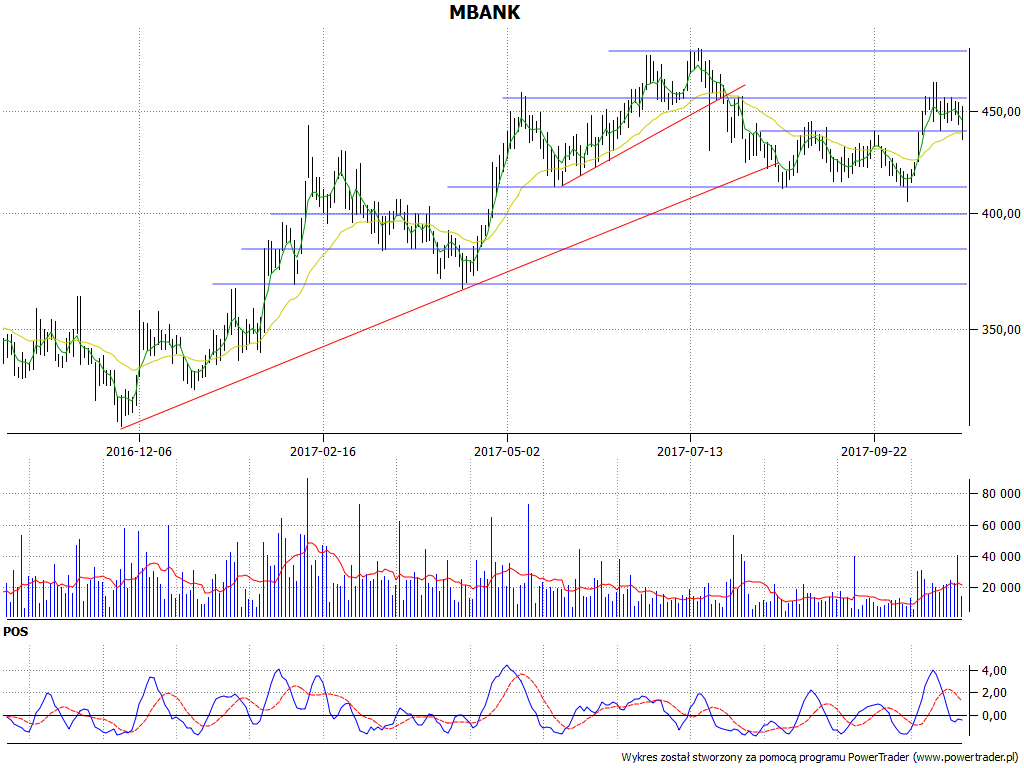Image resolution: width=1024 pixels, height=768 pixels.
Task: Select the 450,00 price axis label
Action: click(999, 112)
